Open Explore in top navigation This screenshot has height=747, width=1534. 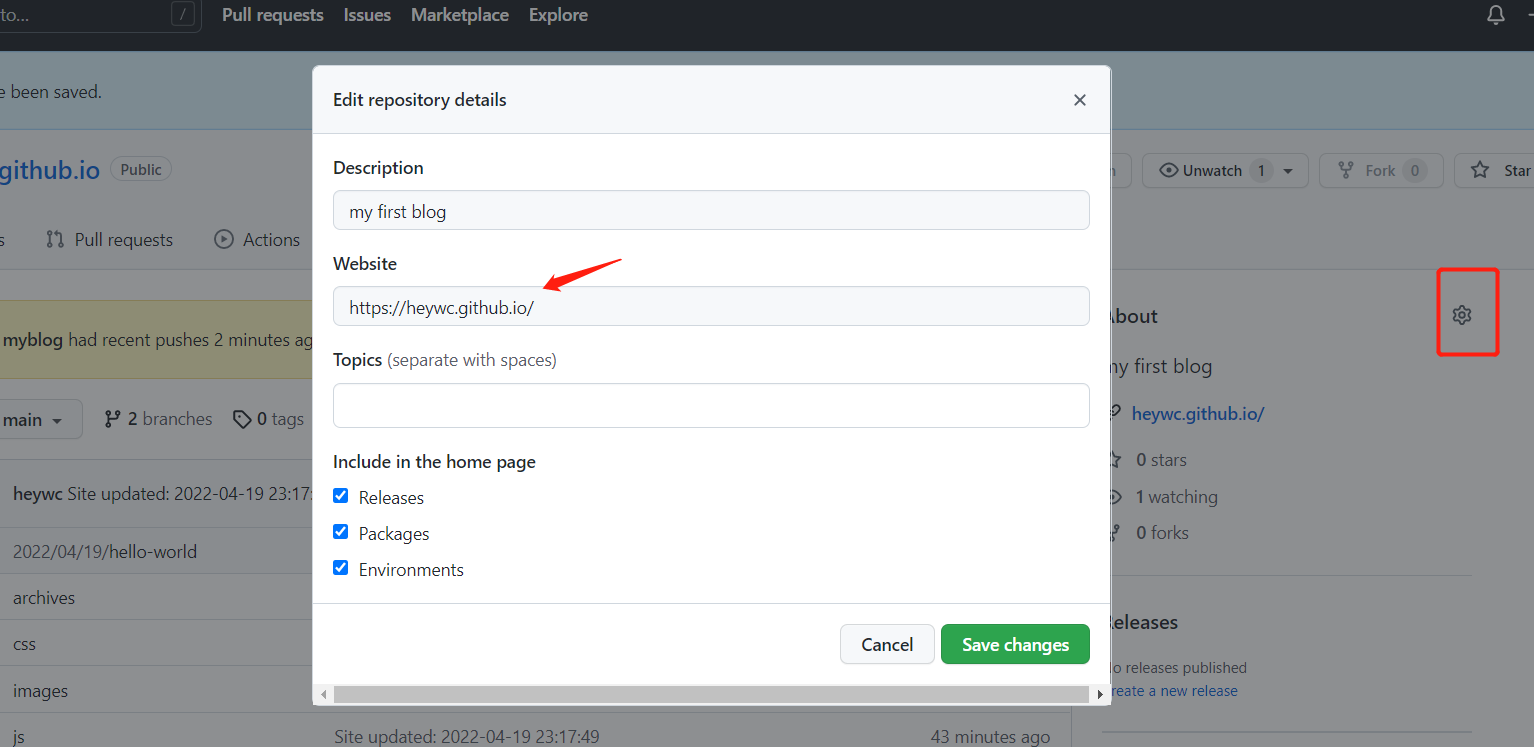pos(558,15)
